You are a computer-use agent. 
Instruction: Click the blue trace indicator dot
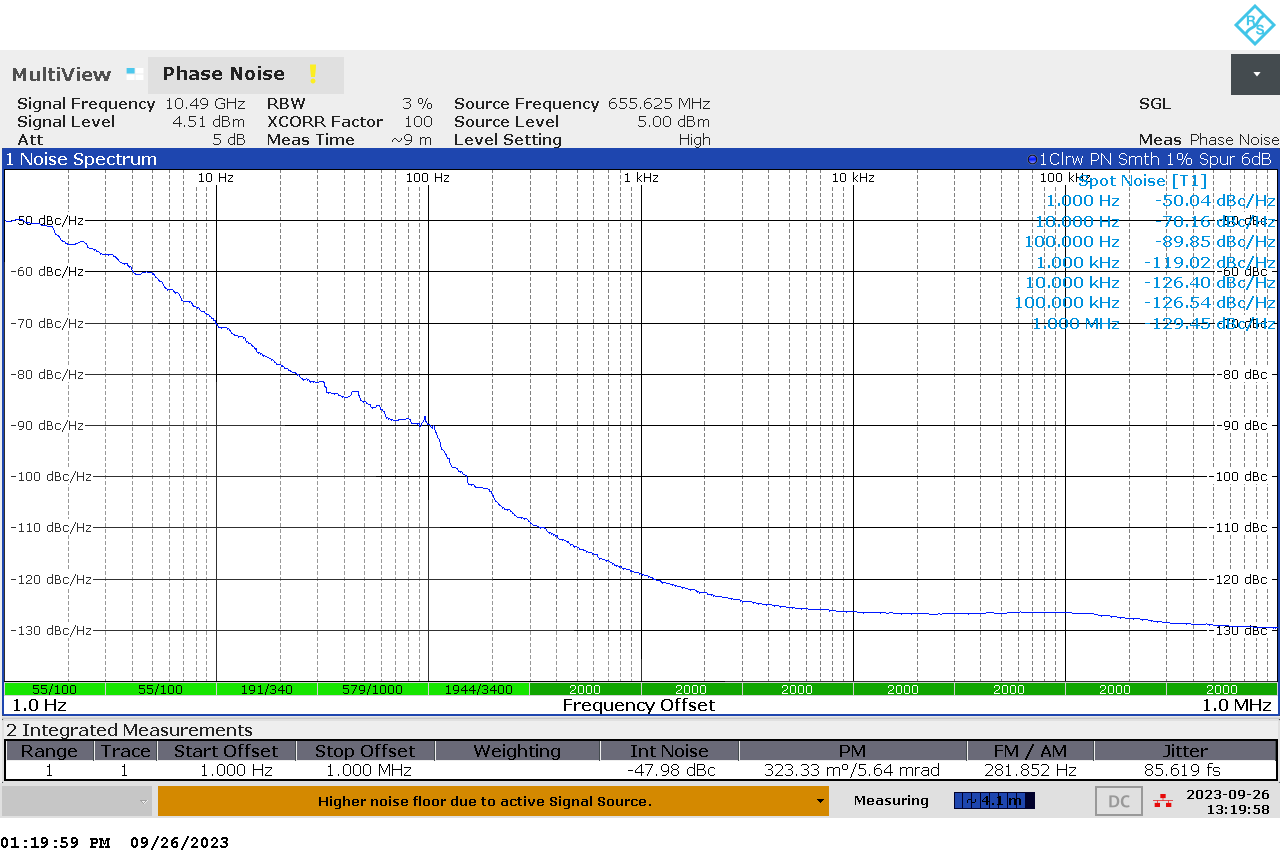click(x=1032, y=160)
